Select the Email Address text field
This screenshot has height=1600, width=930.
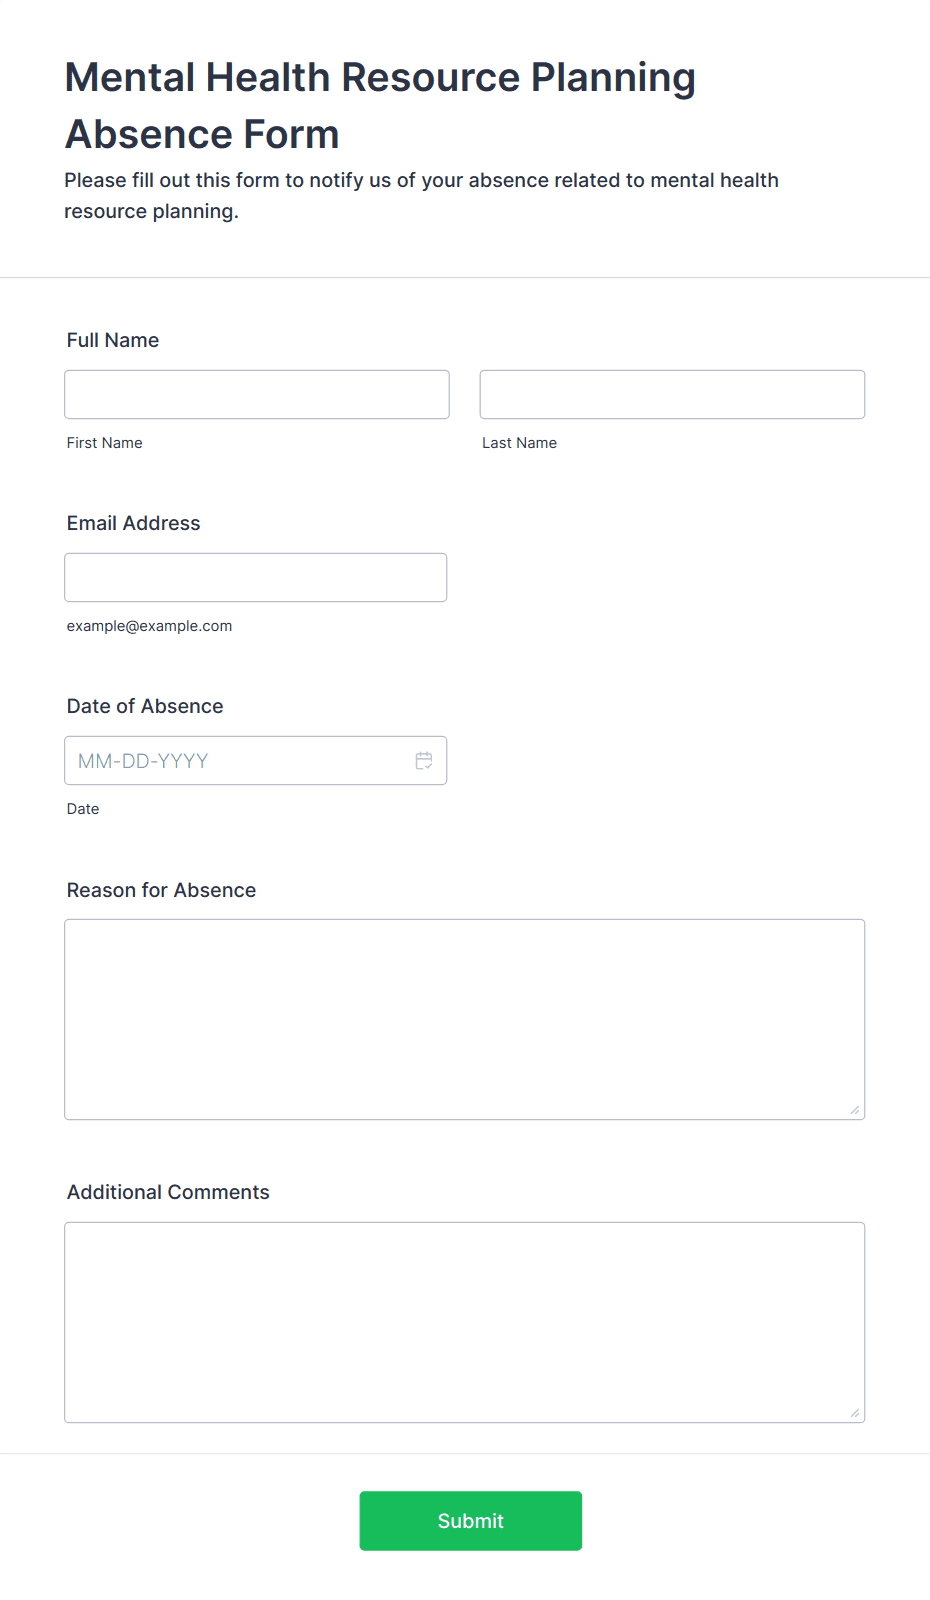[x=256, y=577]
